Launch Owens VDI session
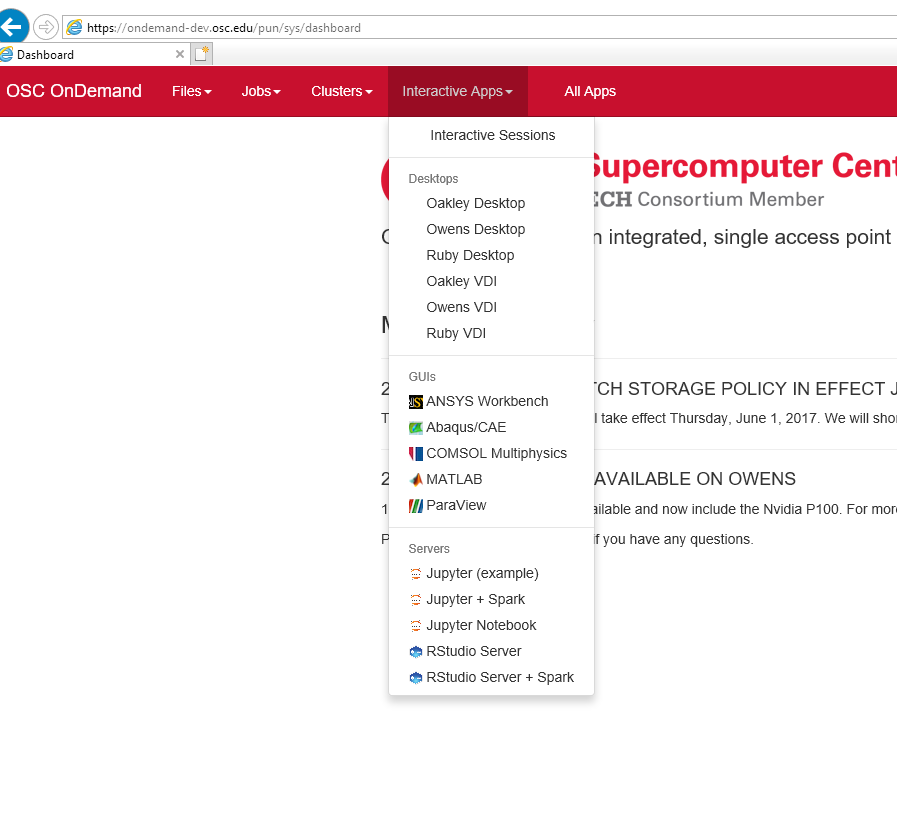 [461, 307]
